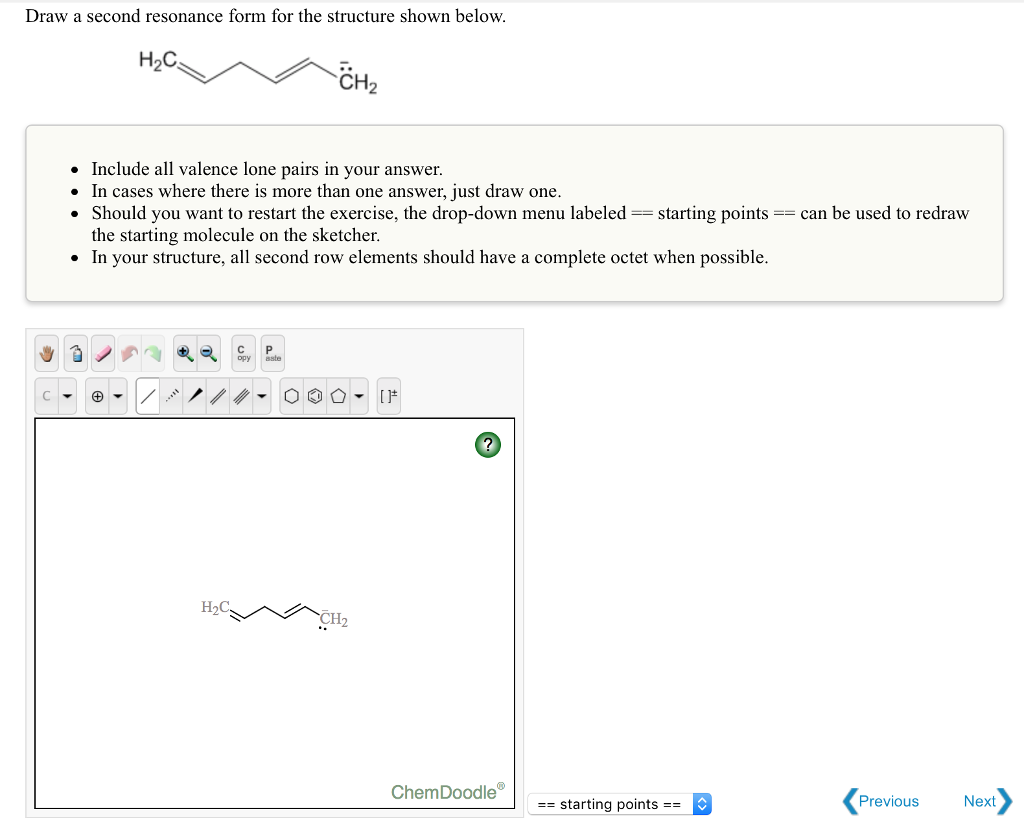Click the redo arrow
Image resolution: width=1024 pixels, height=835 pixels.
click(x=153, y=354)
